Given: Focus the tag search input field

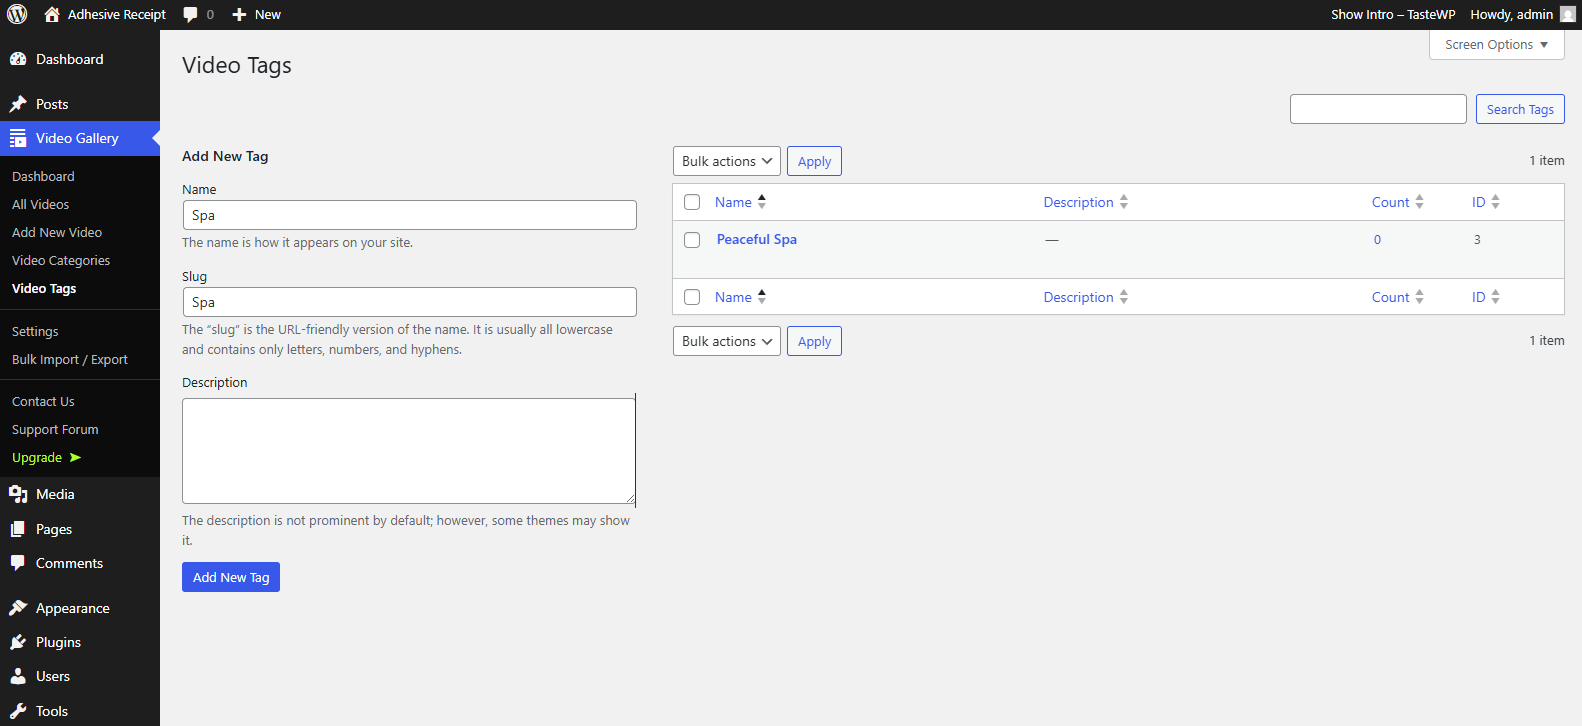Looking at the screenshot, I should tap(1377, 109).
